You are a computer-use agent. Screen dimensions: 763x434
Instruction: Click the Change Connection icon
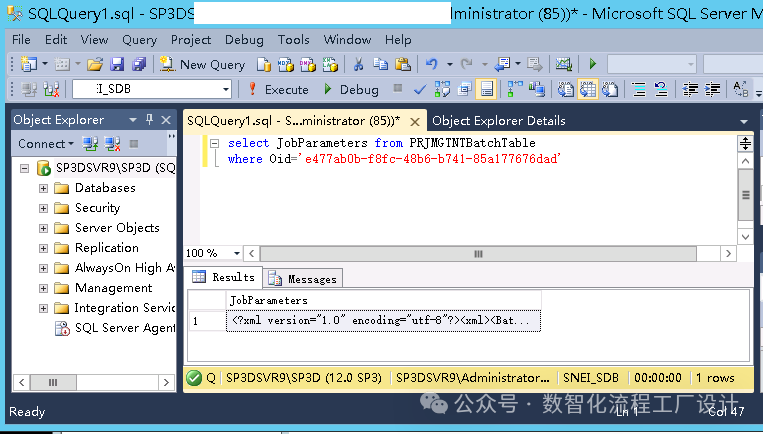52,90
